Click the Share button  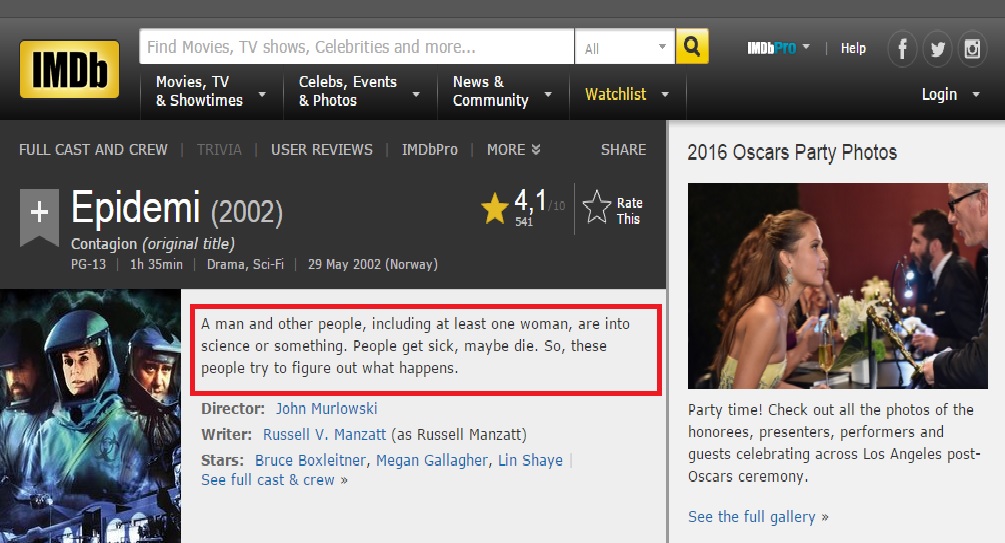coord(623,150)
